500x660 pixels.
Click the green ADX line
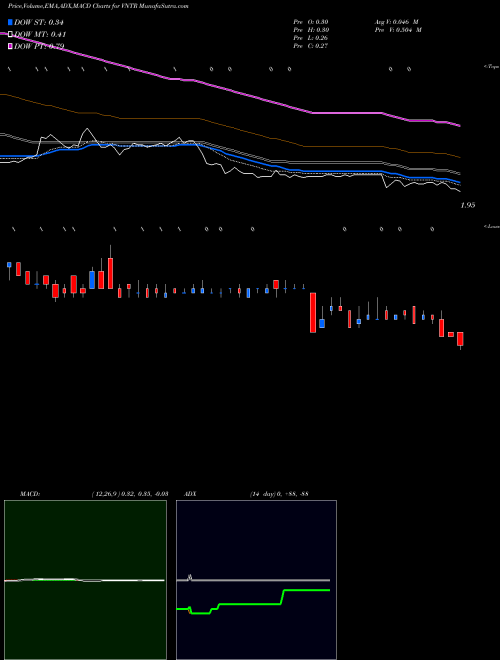point(253,604)
